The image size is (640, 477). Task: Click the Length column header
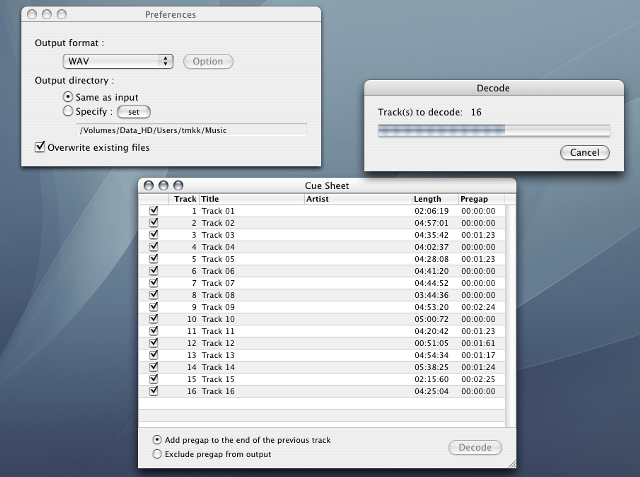pos(435,199)
